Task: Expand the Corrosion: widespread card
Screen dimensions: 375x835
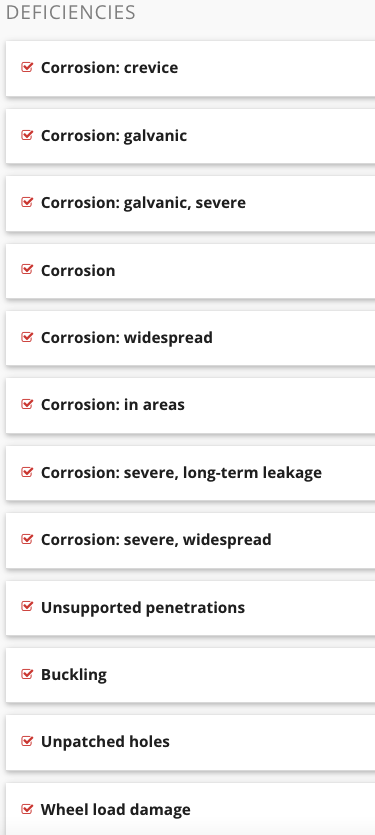Action: coord(191,338)
